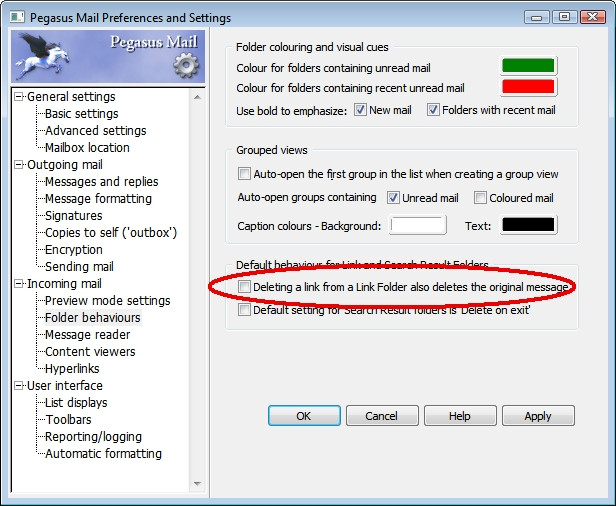Go to Toolbars settings
This screenshot has height=506, width=616.
(68, 420)
